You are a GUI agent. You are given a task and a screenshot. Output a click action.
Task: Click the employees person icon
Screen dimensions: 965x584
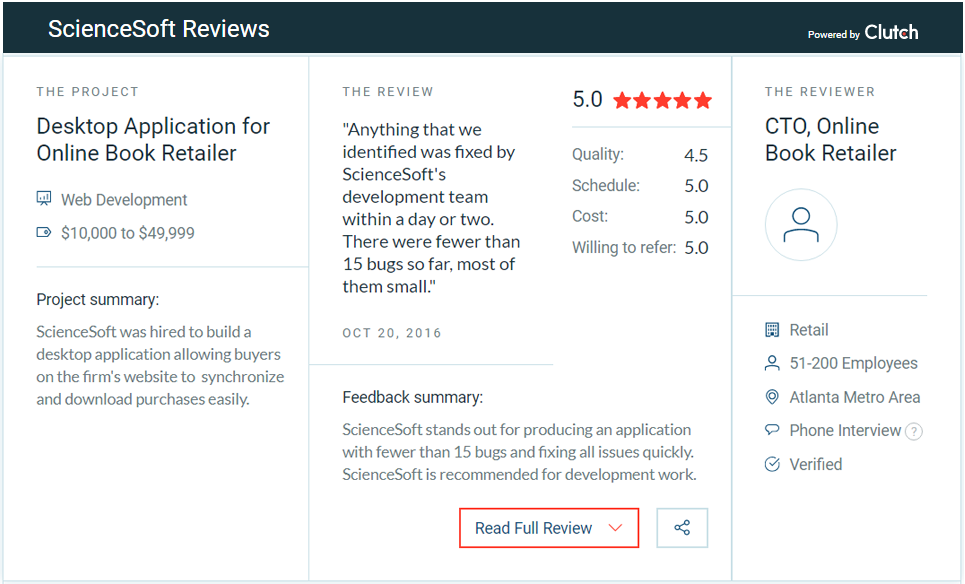[x=772, y=363]
